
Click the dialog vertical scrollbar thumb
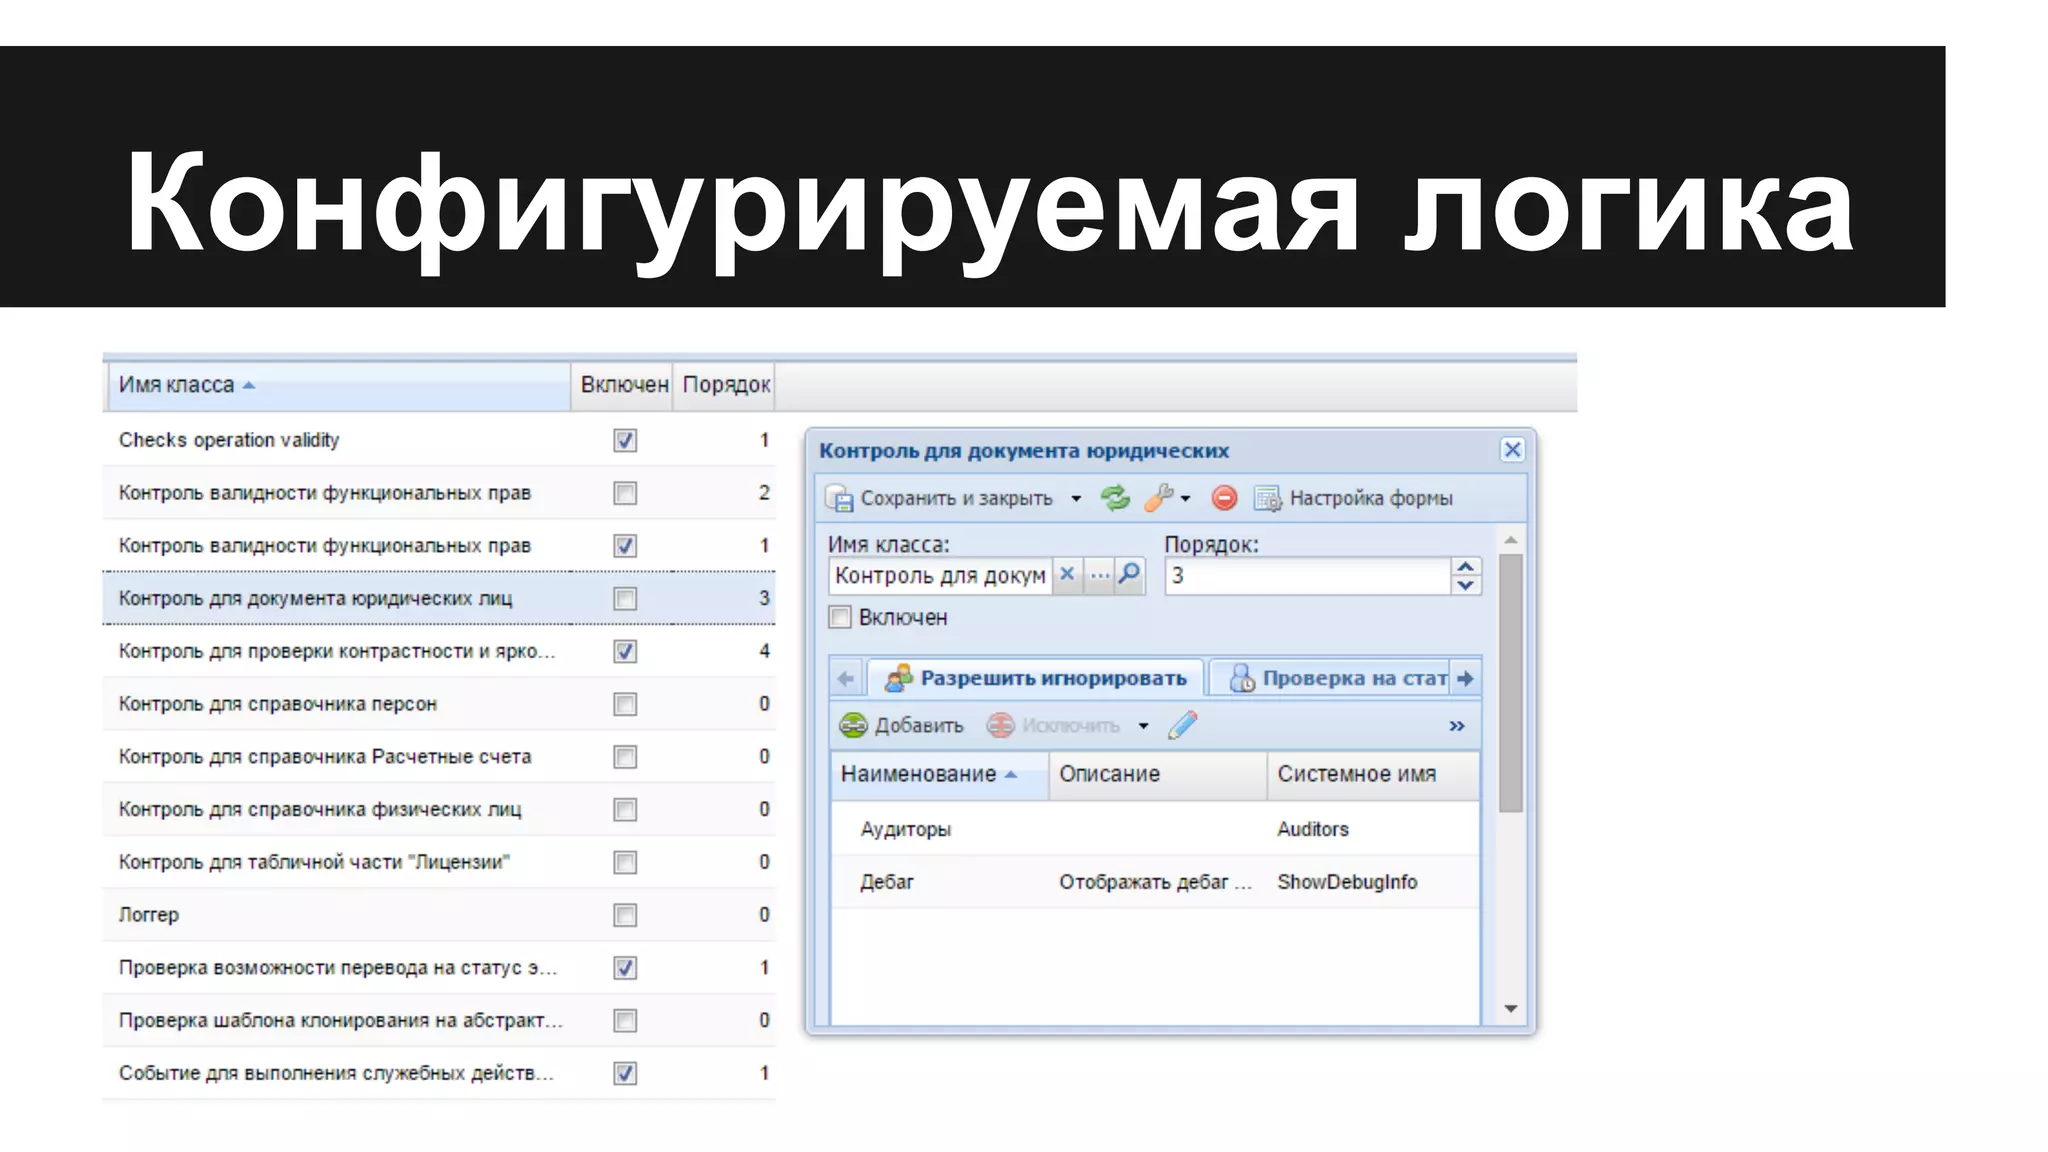pyautogui.click(x=1511, y=683)
